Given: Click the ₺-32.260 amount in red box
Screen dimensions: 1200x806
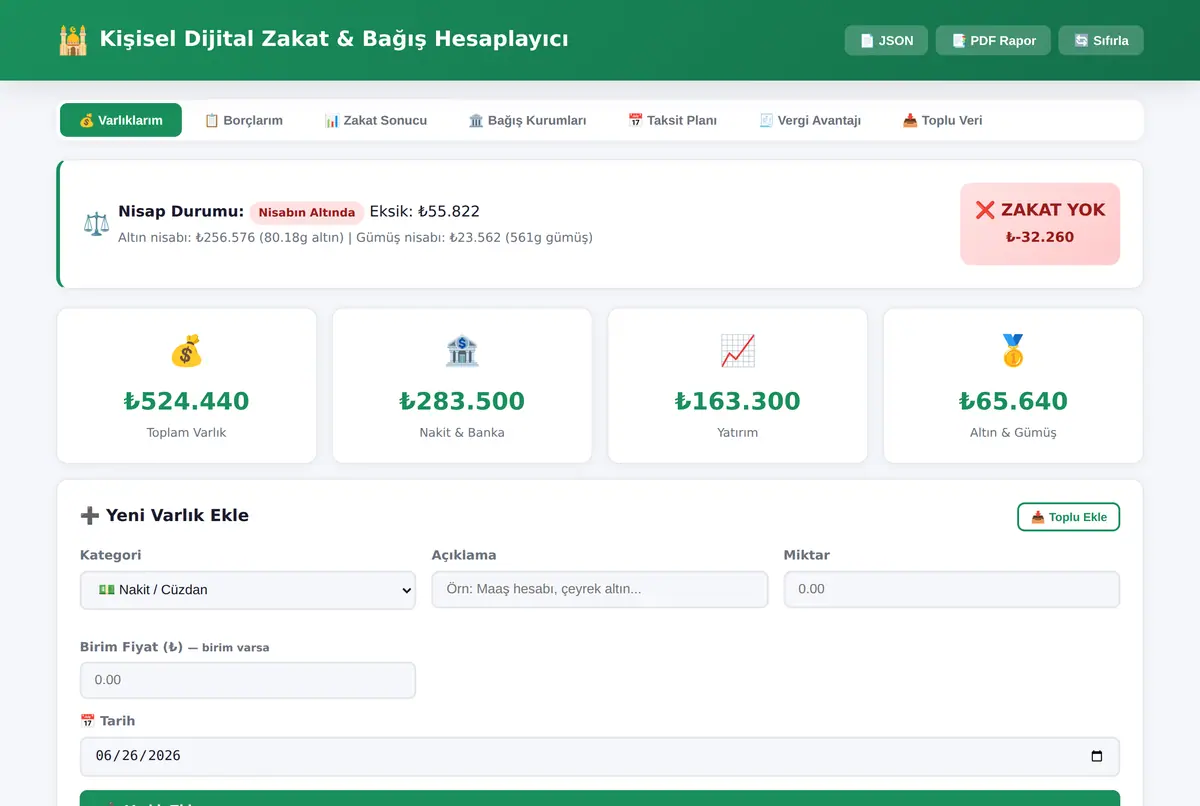Looking at the screenshot, I should [1040, 237].
